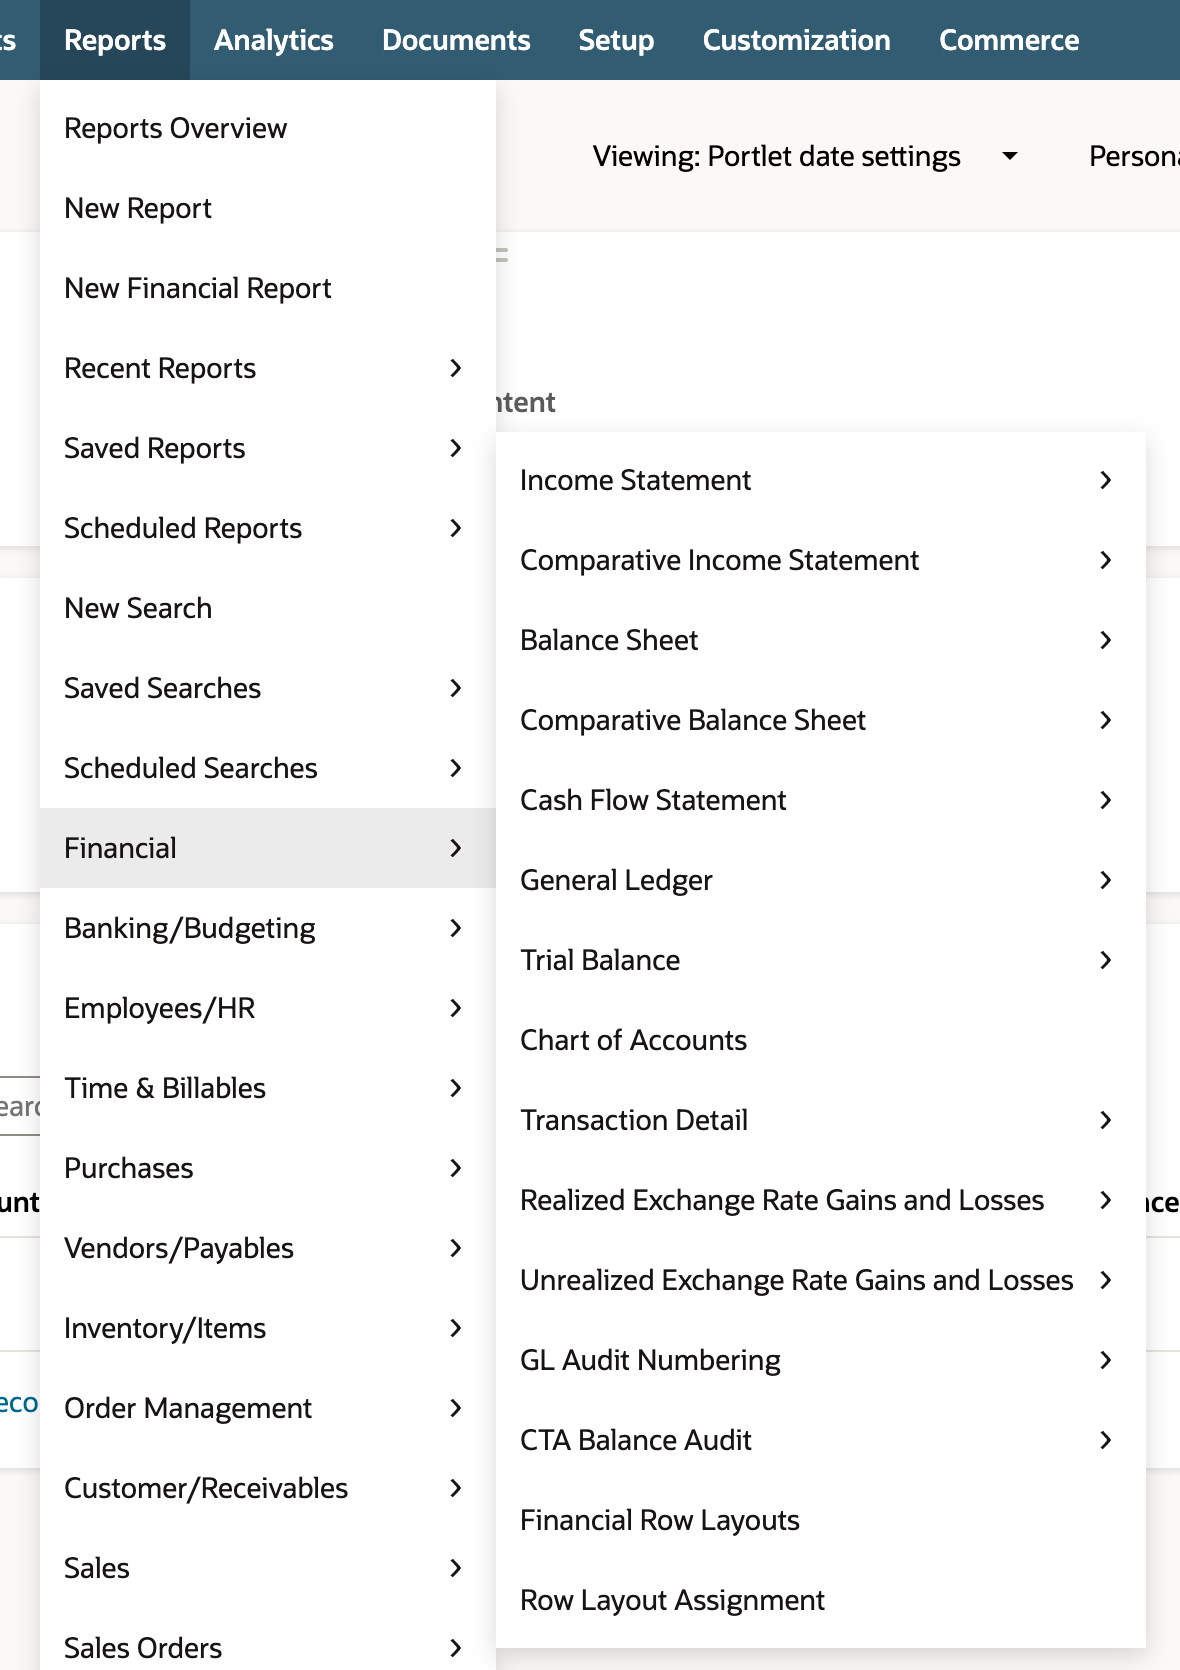The height and width of the screenshot is (1670, 1180).
Task: Choose New Report from the menu
Action: [x=268, y=208]
